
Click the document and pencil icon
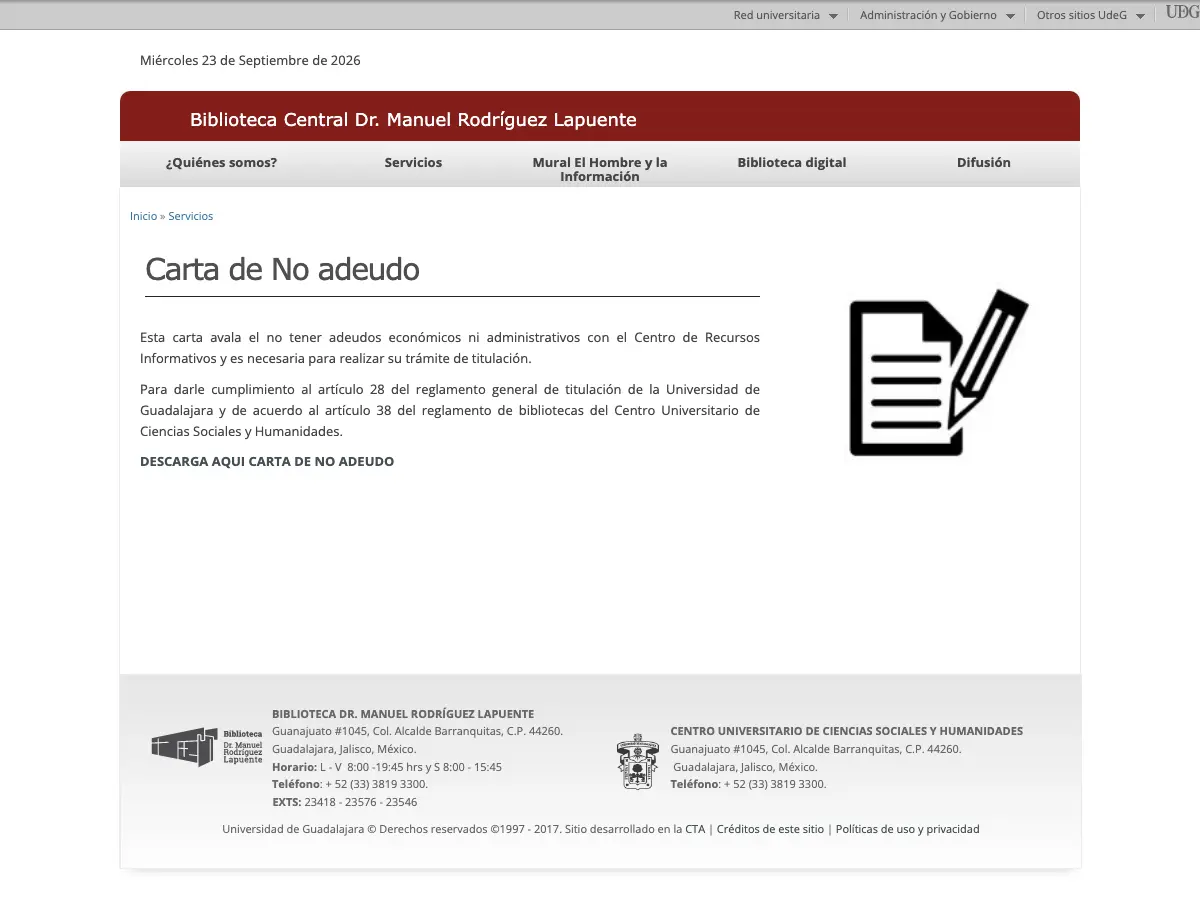click(938, 373)
